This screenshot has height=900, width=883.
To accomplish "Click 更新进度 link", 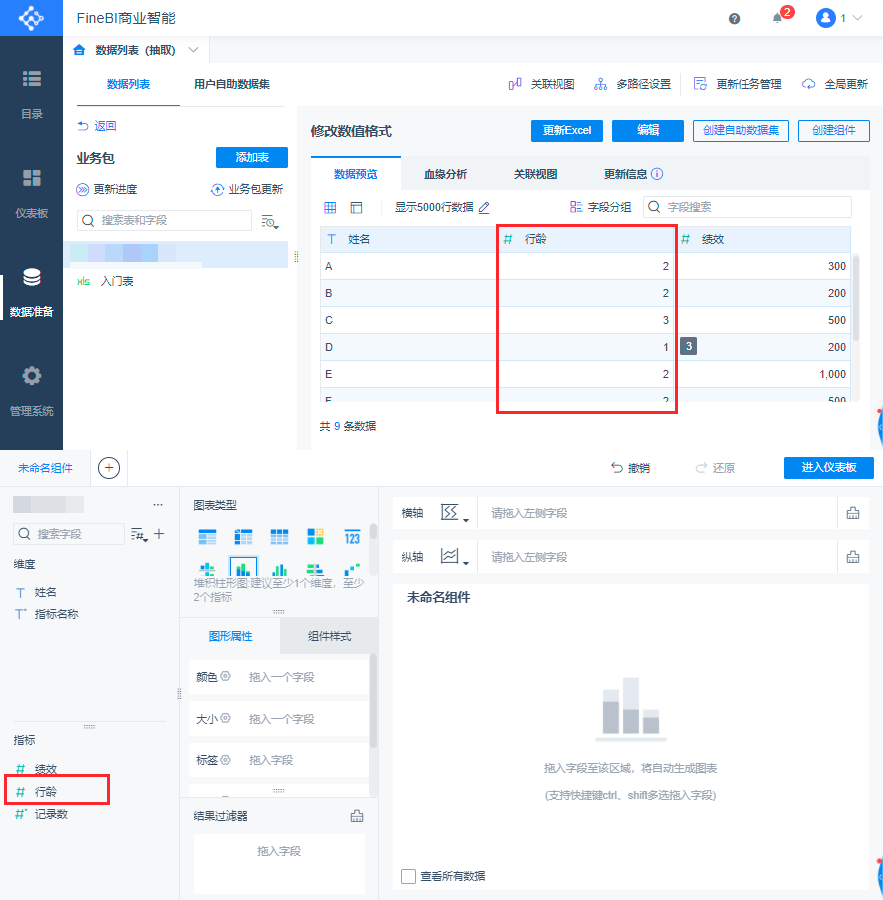I will point(107,189).
